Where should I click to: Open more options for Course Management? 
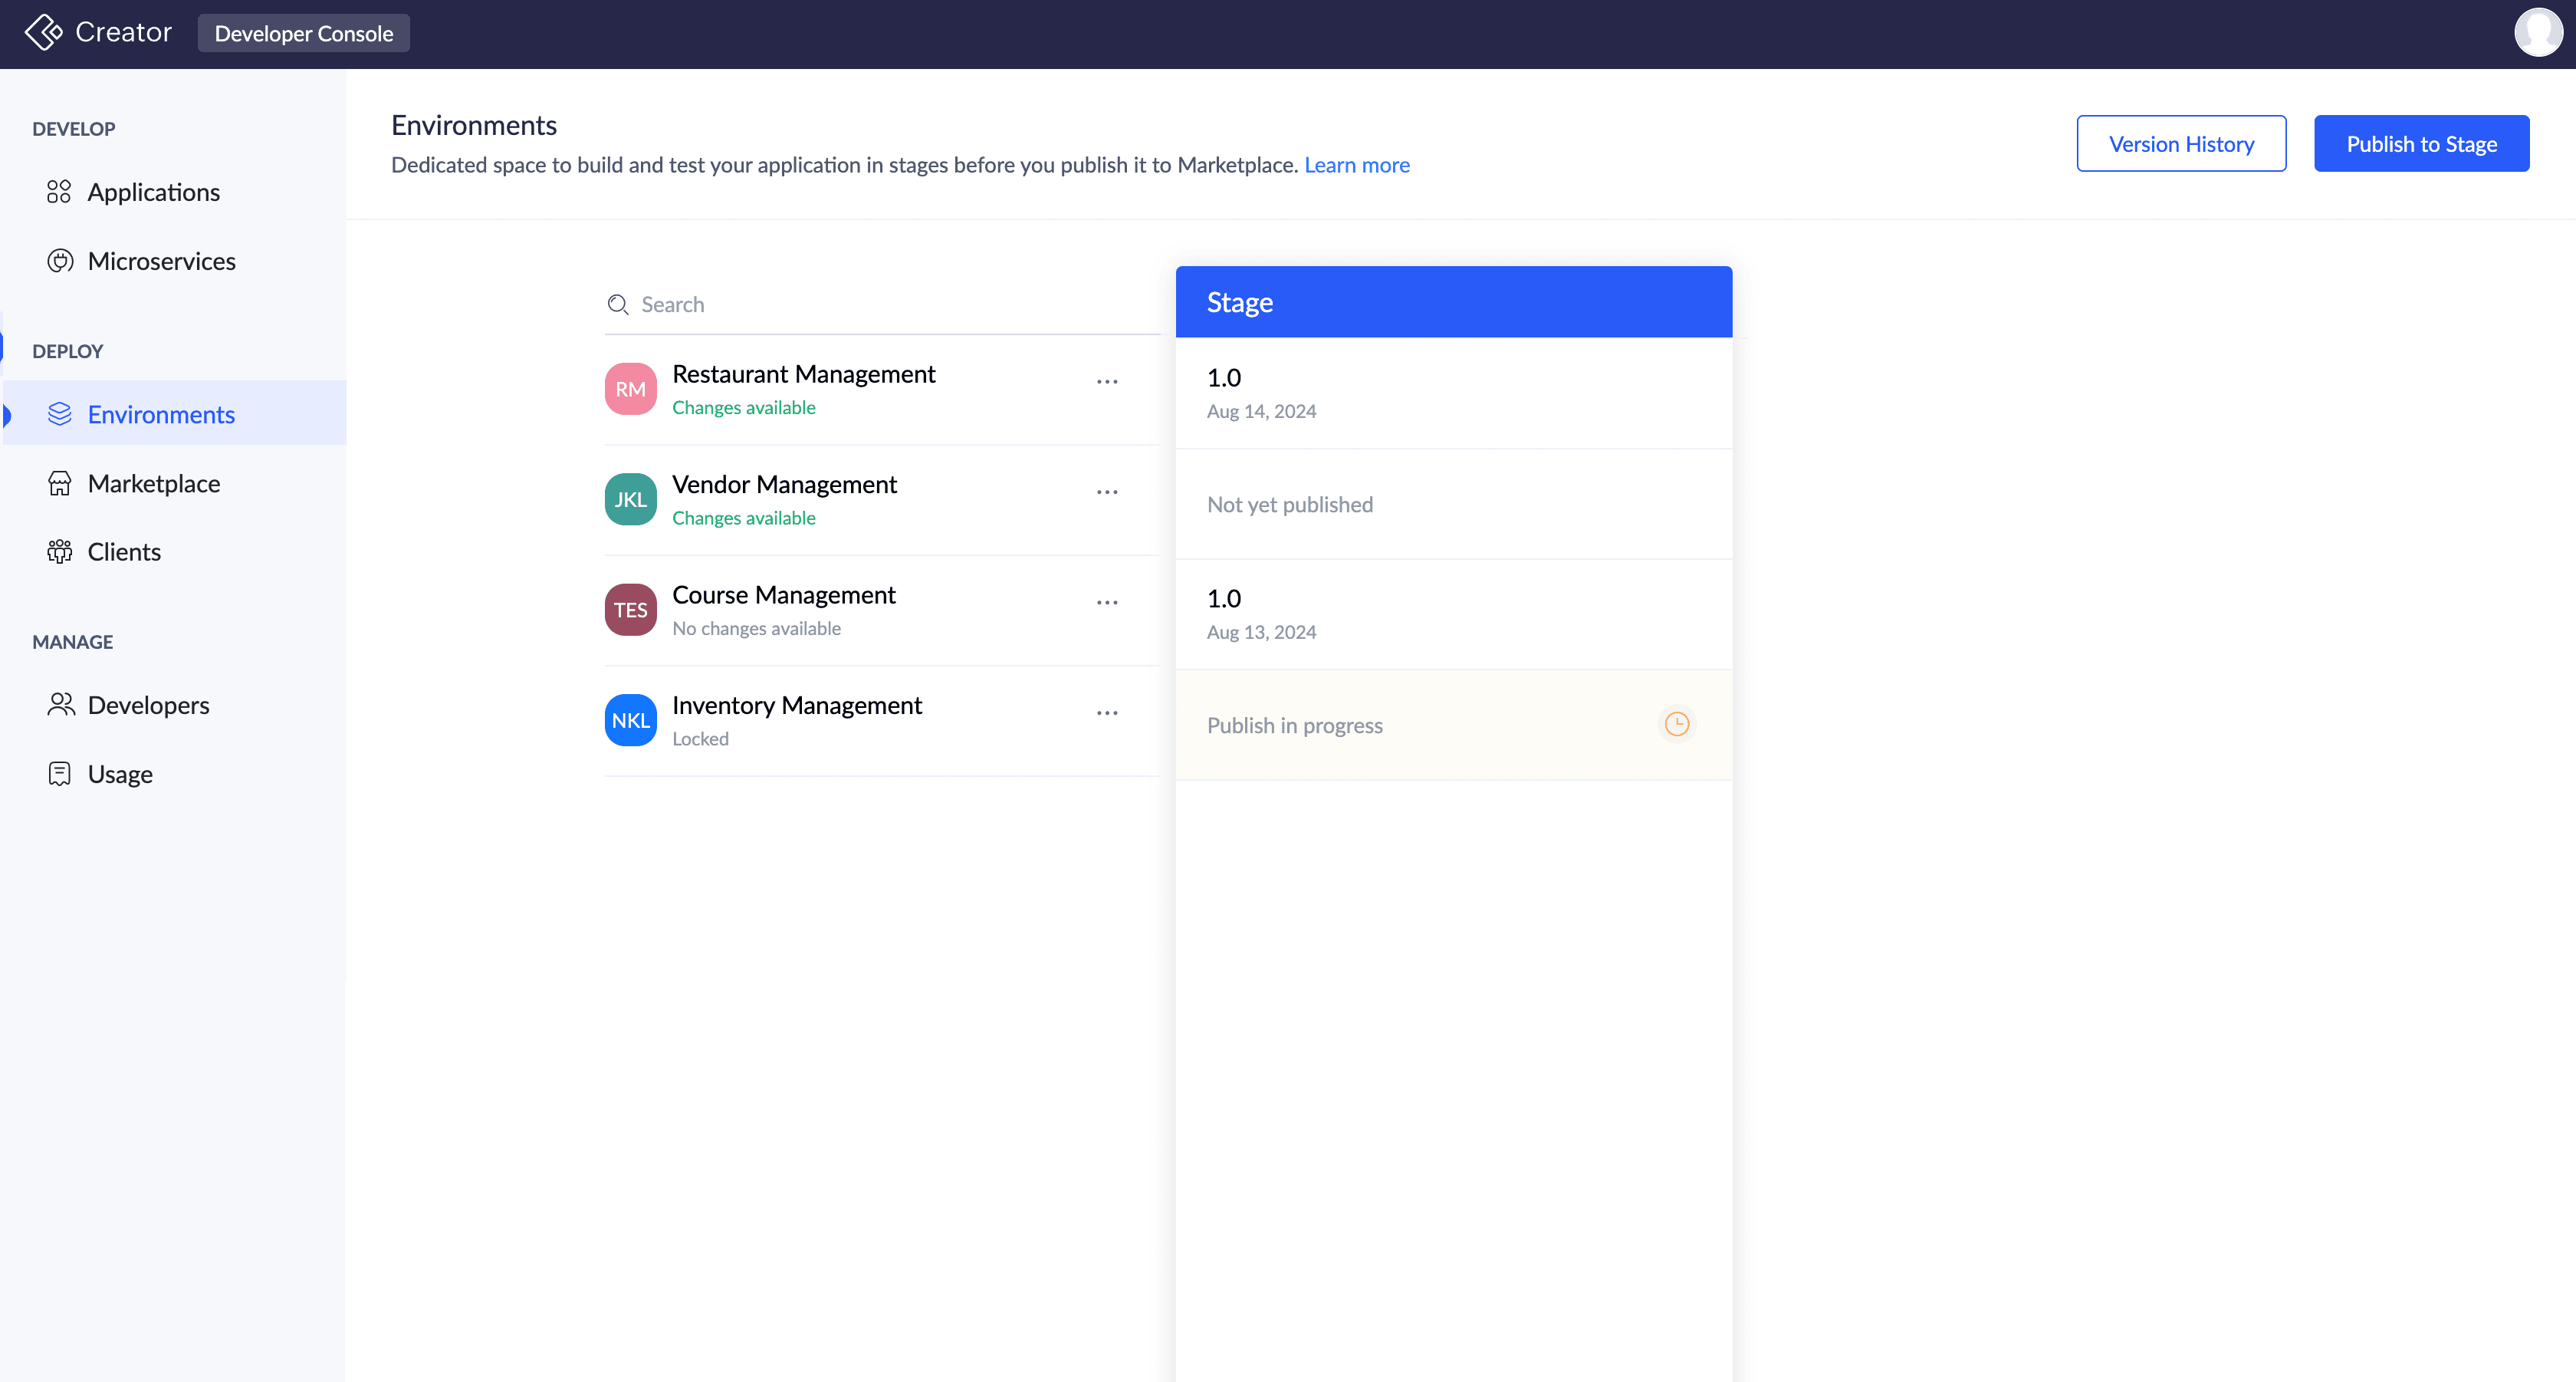click(1106, 603)
